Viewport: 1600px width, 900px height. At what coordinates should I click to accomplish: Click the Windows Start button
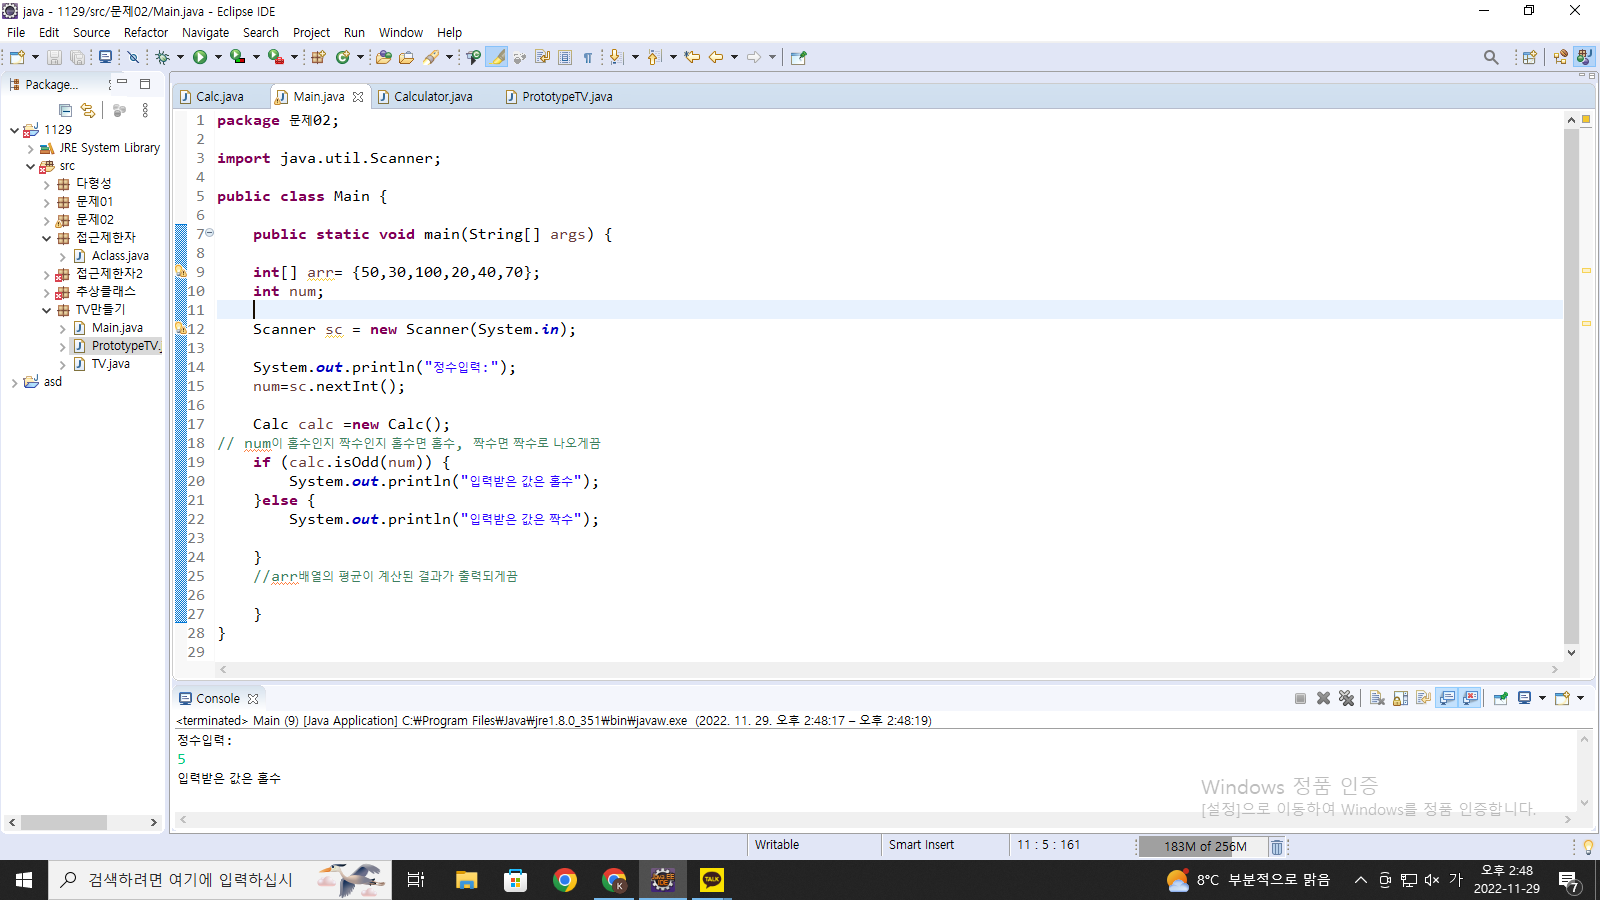[x=24, y=880]
